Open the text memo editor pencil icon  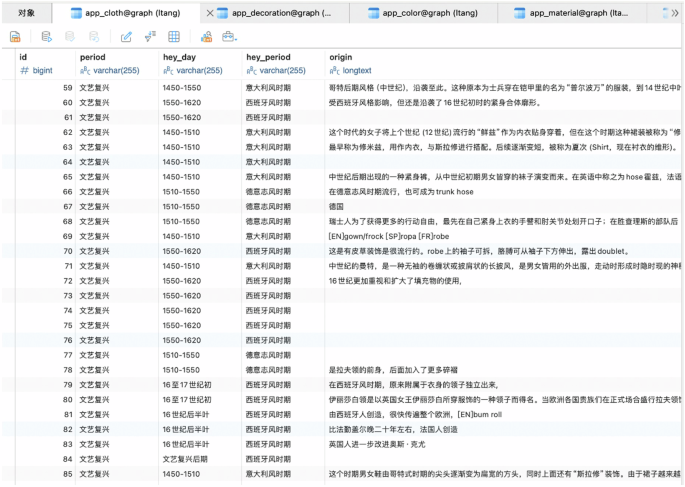pos(126,37)
